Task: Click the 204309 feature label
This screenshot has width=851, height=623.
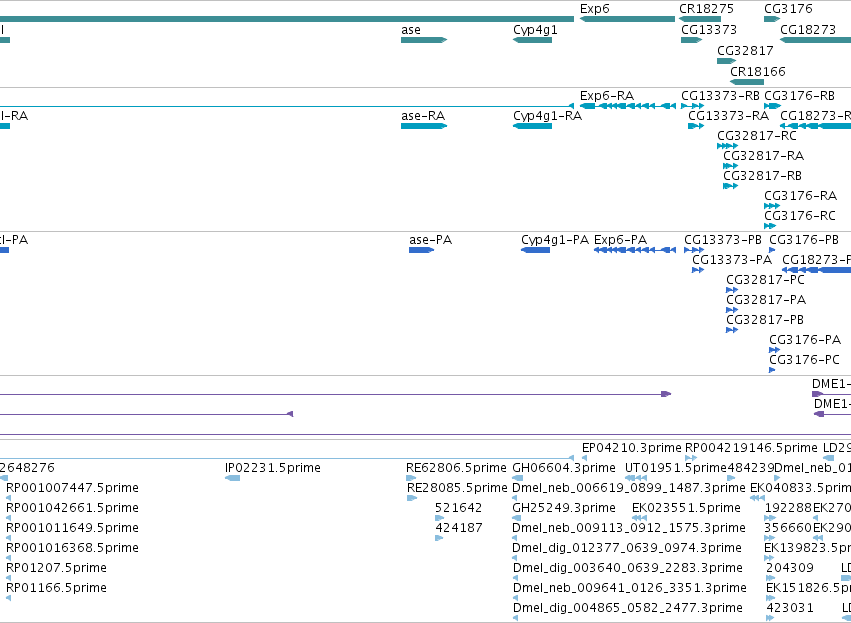Action: pos(790,568)
